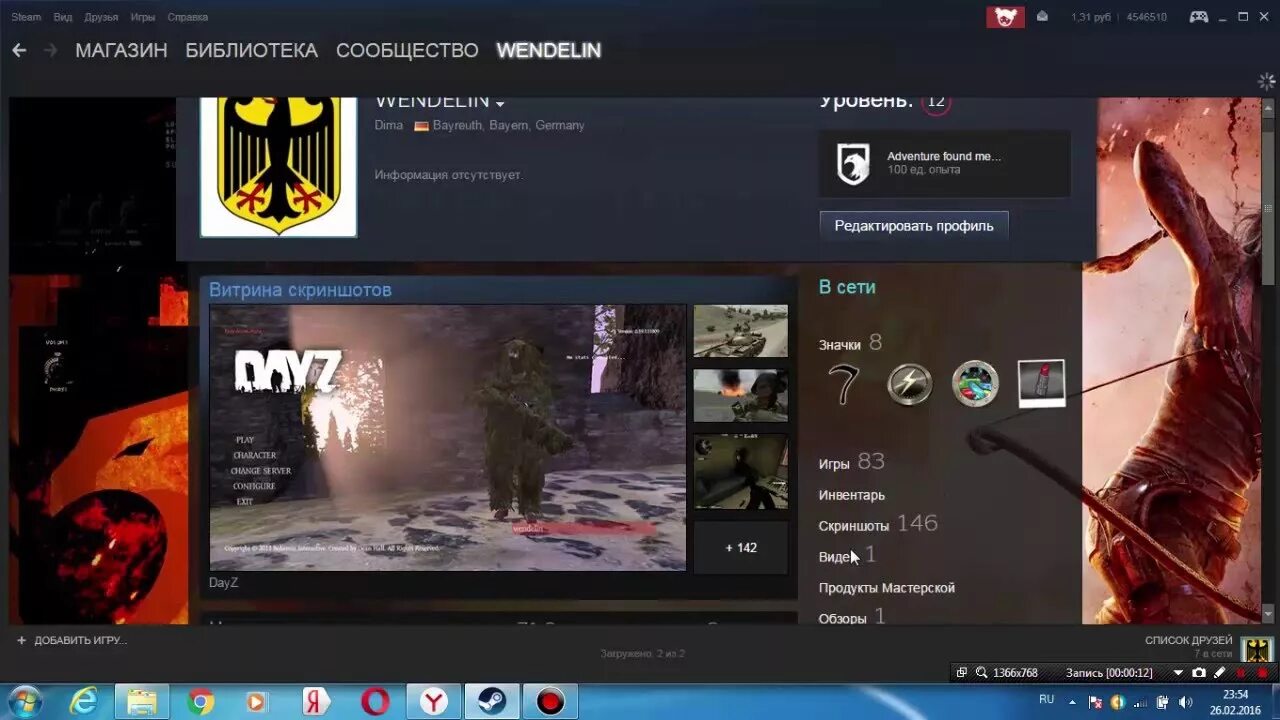The width and height of the screenshot is (1280, 720).
Task: Open the lipstick photo badge
Action: tap(1041, 384)
